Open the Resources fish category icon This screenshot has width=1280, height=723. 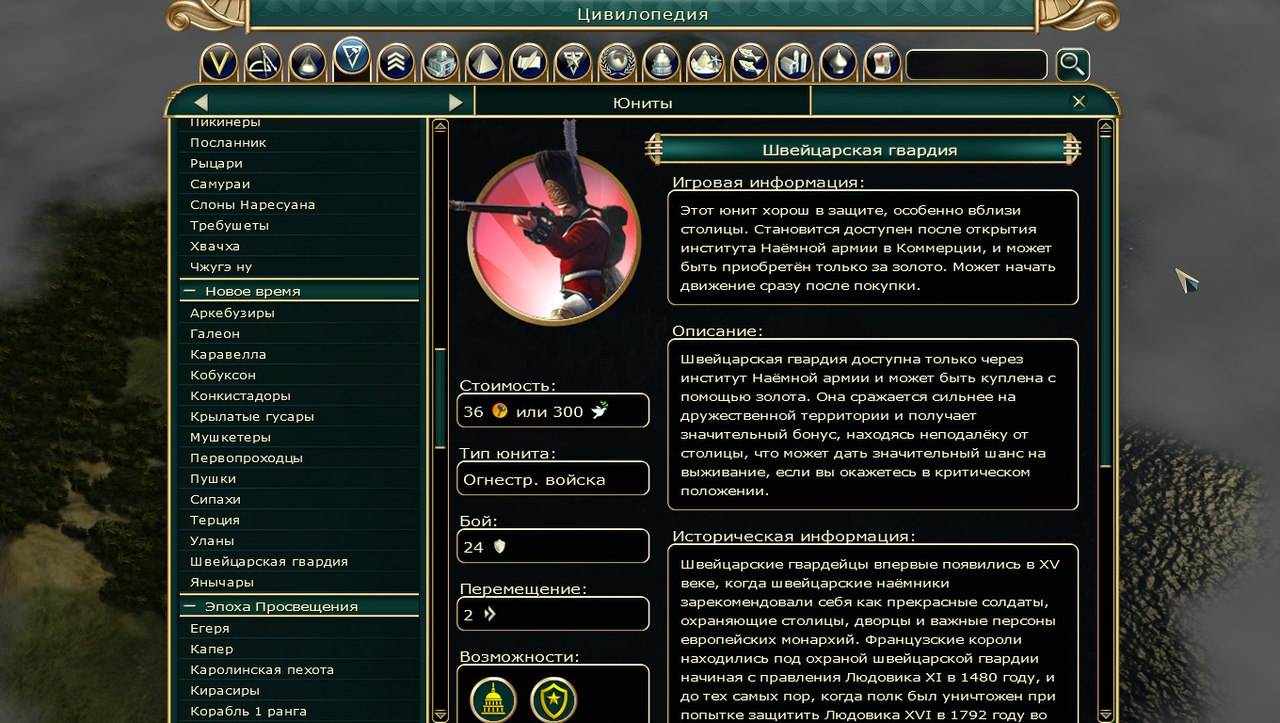click(749, 63)
